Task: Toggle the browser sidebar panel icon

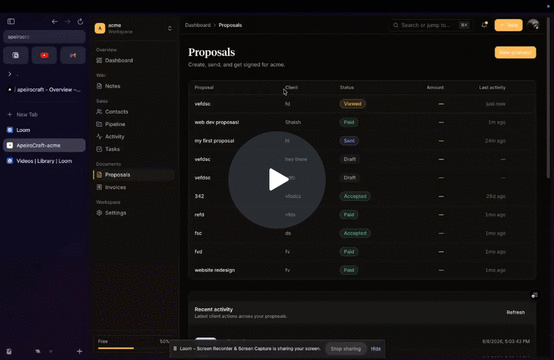Action: (11, 22)
